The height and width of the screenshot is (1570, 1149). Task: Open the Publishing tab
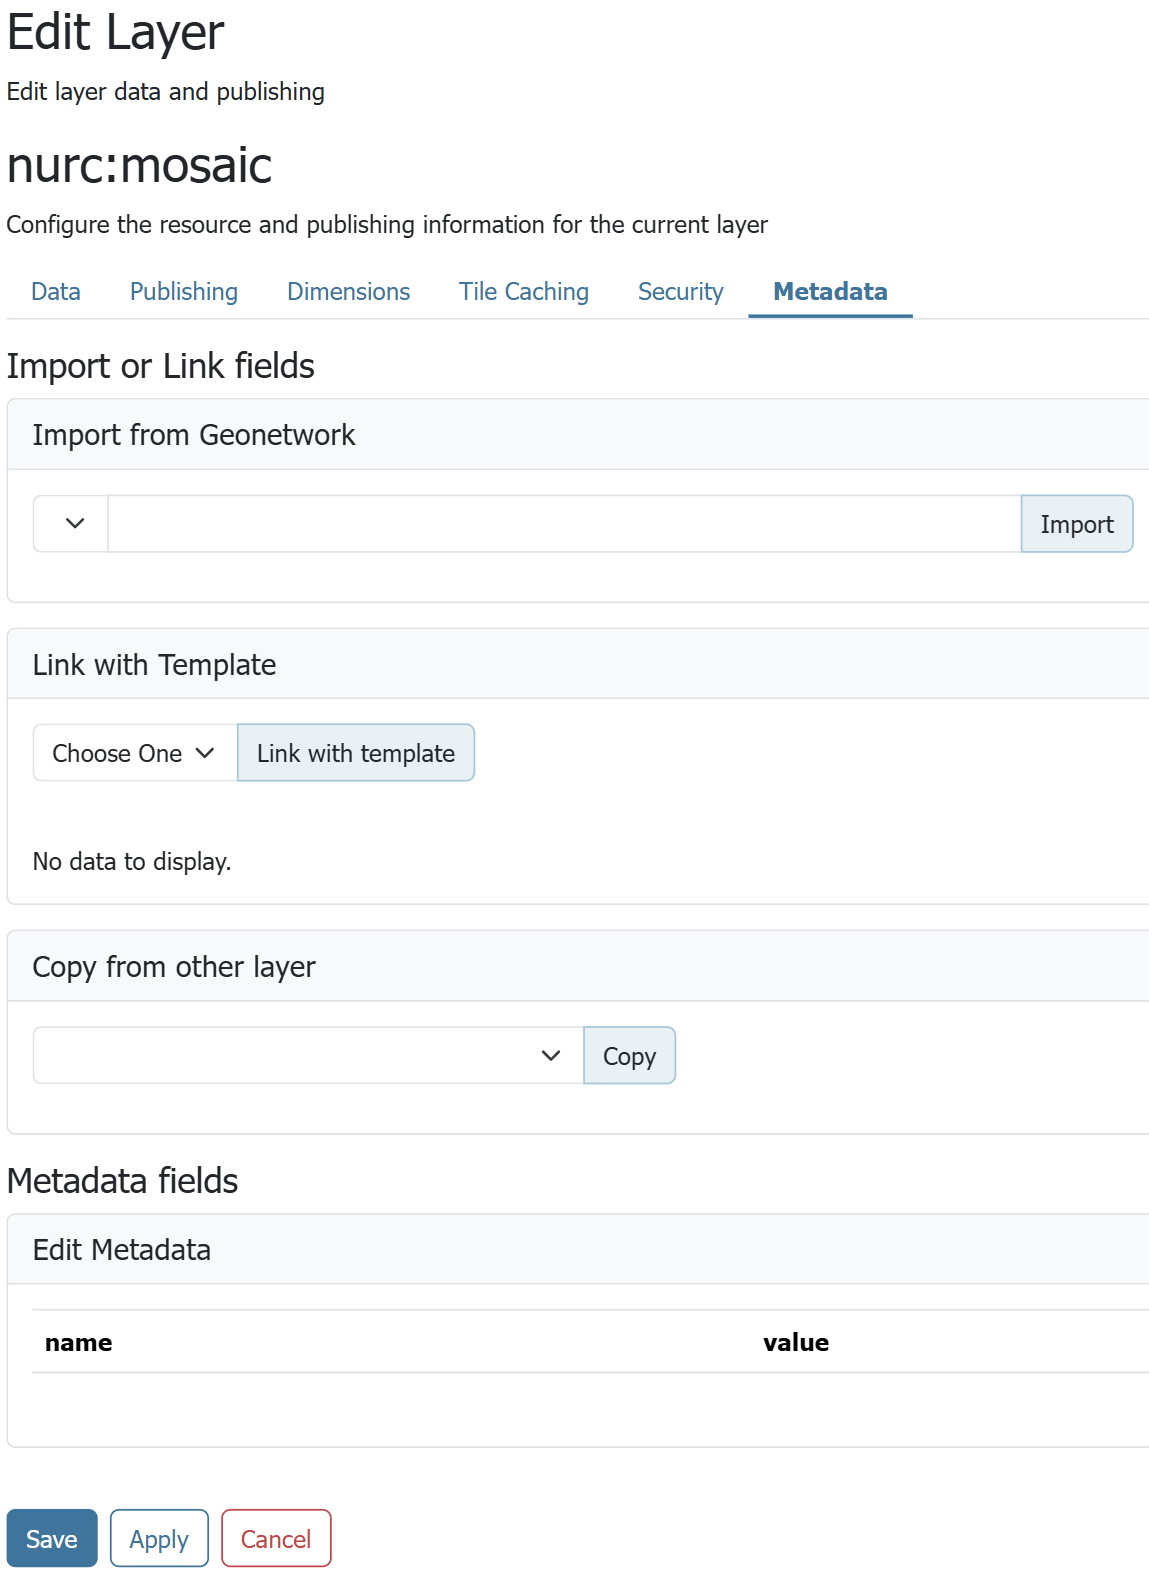coord(184,291)
